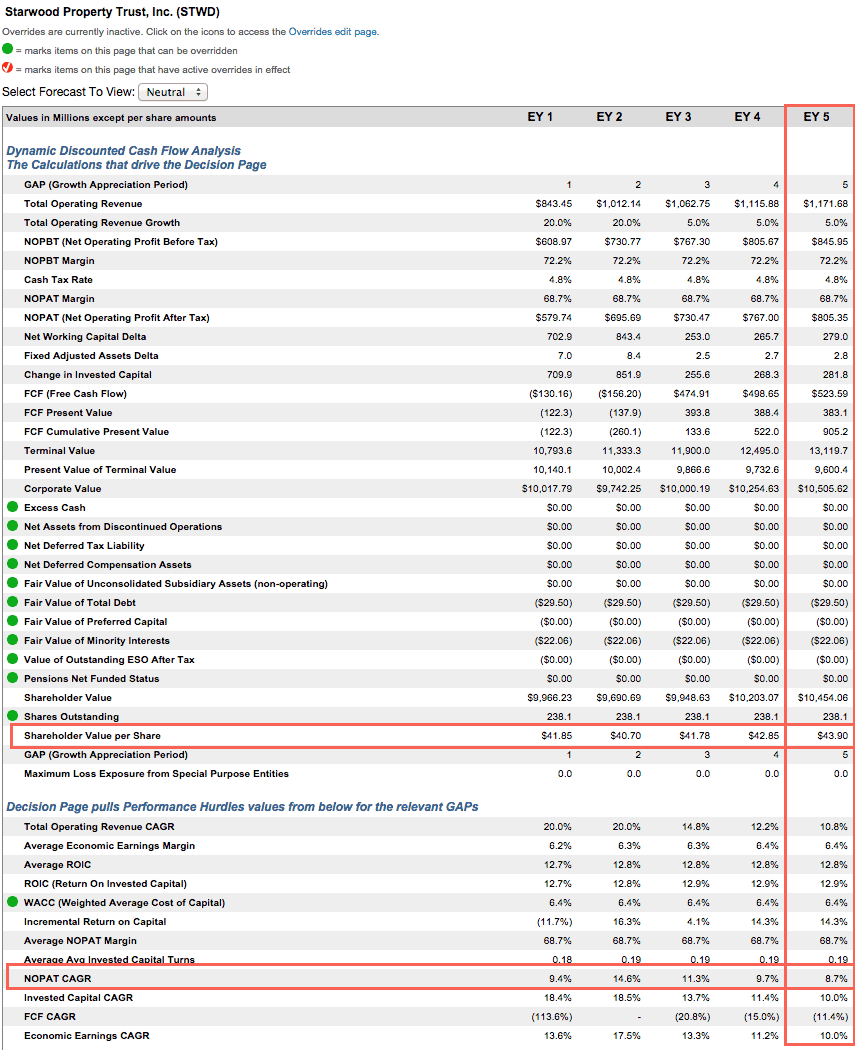The height and width of the screenshot is (1050, 855).
Task: Click the NOPAT Margin row label
Action: (59, 299)
